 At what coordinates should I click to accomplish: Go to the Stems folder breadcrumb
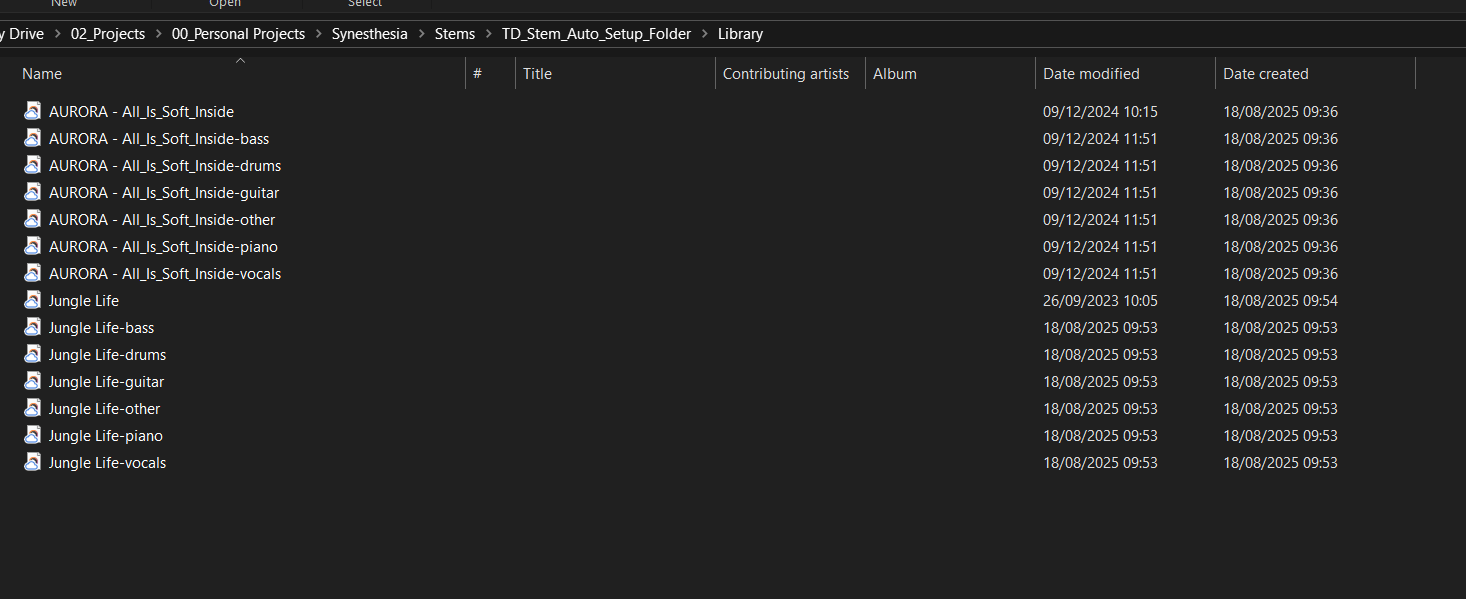tap(454, 34)
